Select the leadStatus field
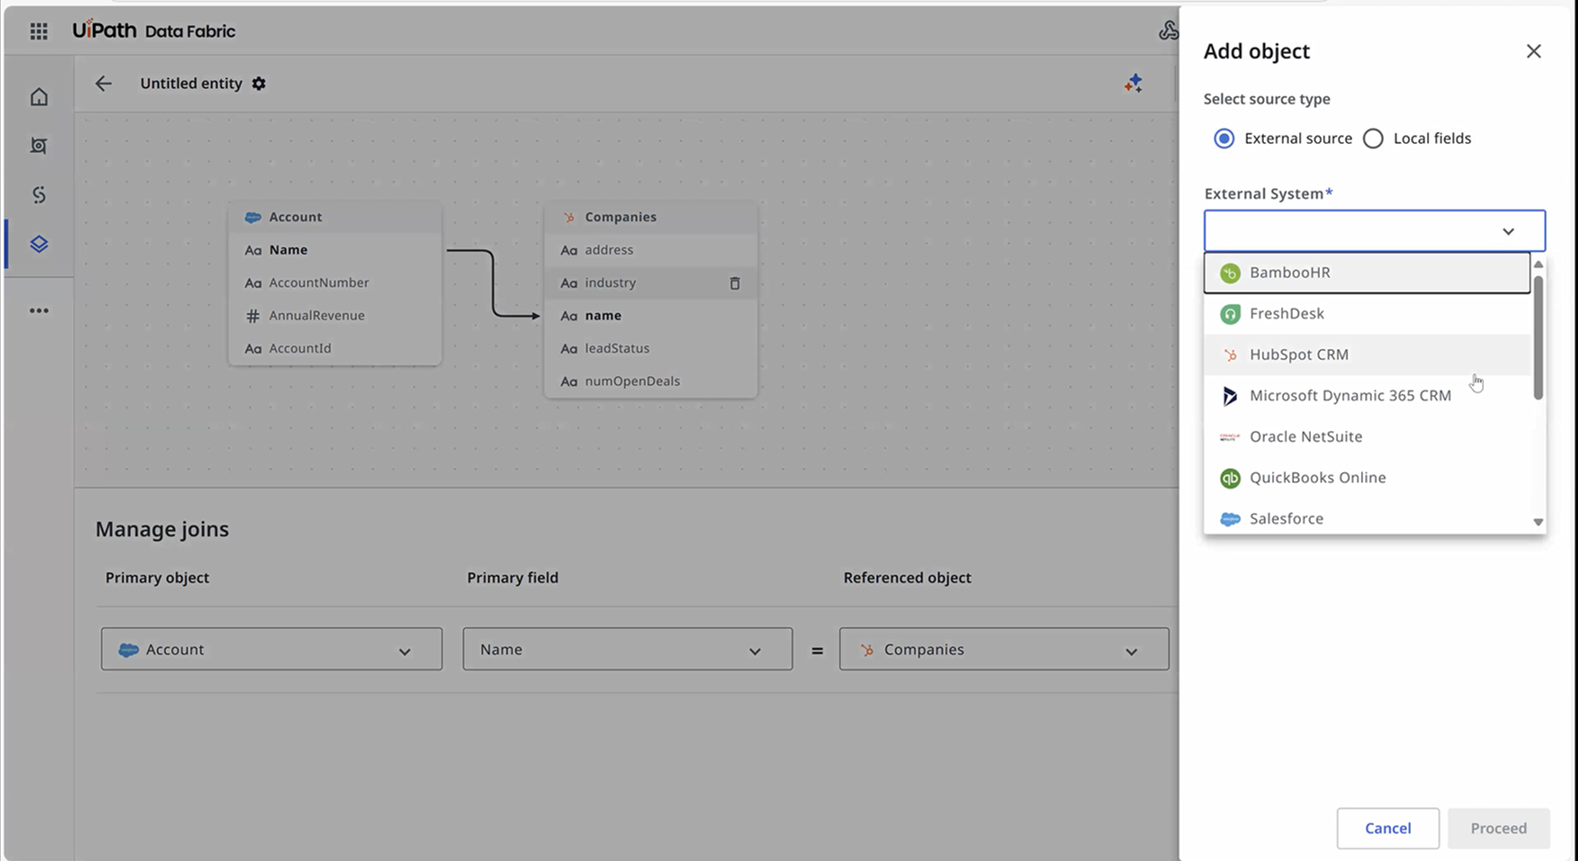The width and height of the screenshot is (1578, 861). pos(651,349)
